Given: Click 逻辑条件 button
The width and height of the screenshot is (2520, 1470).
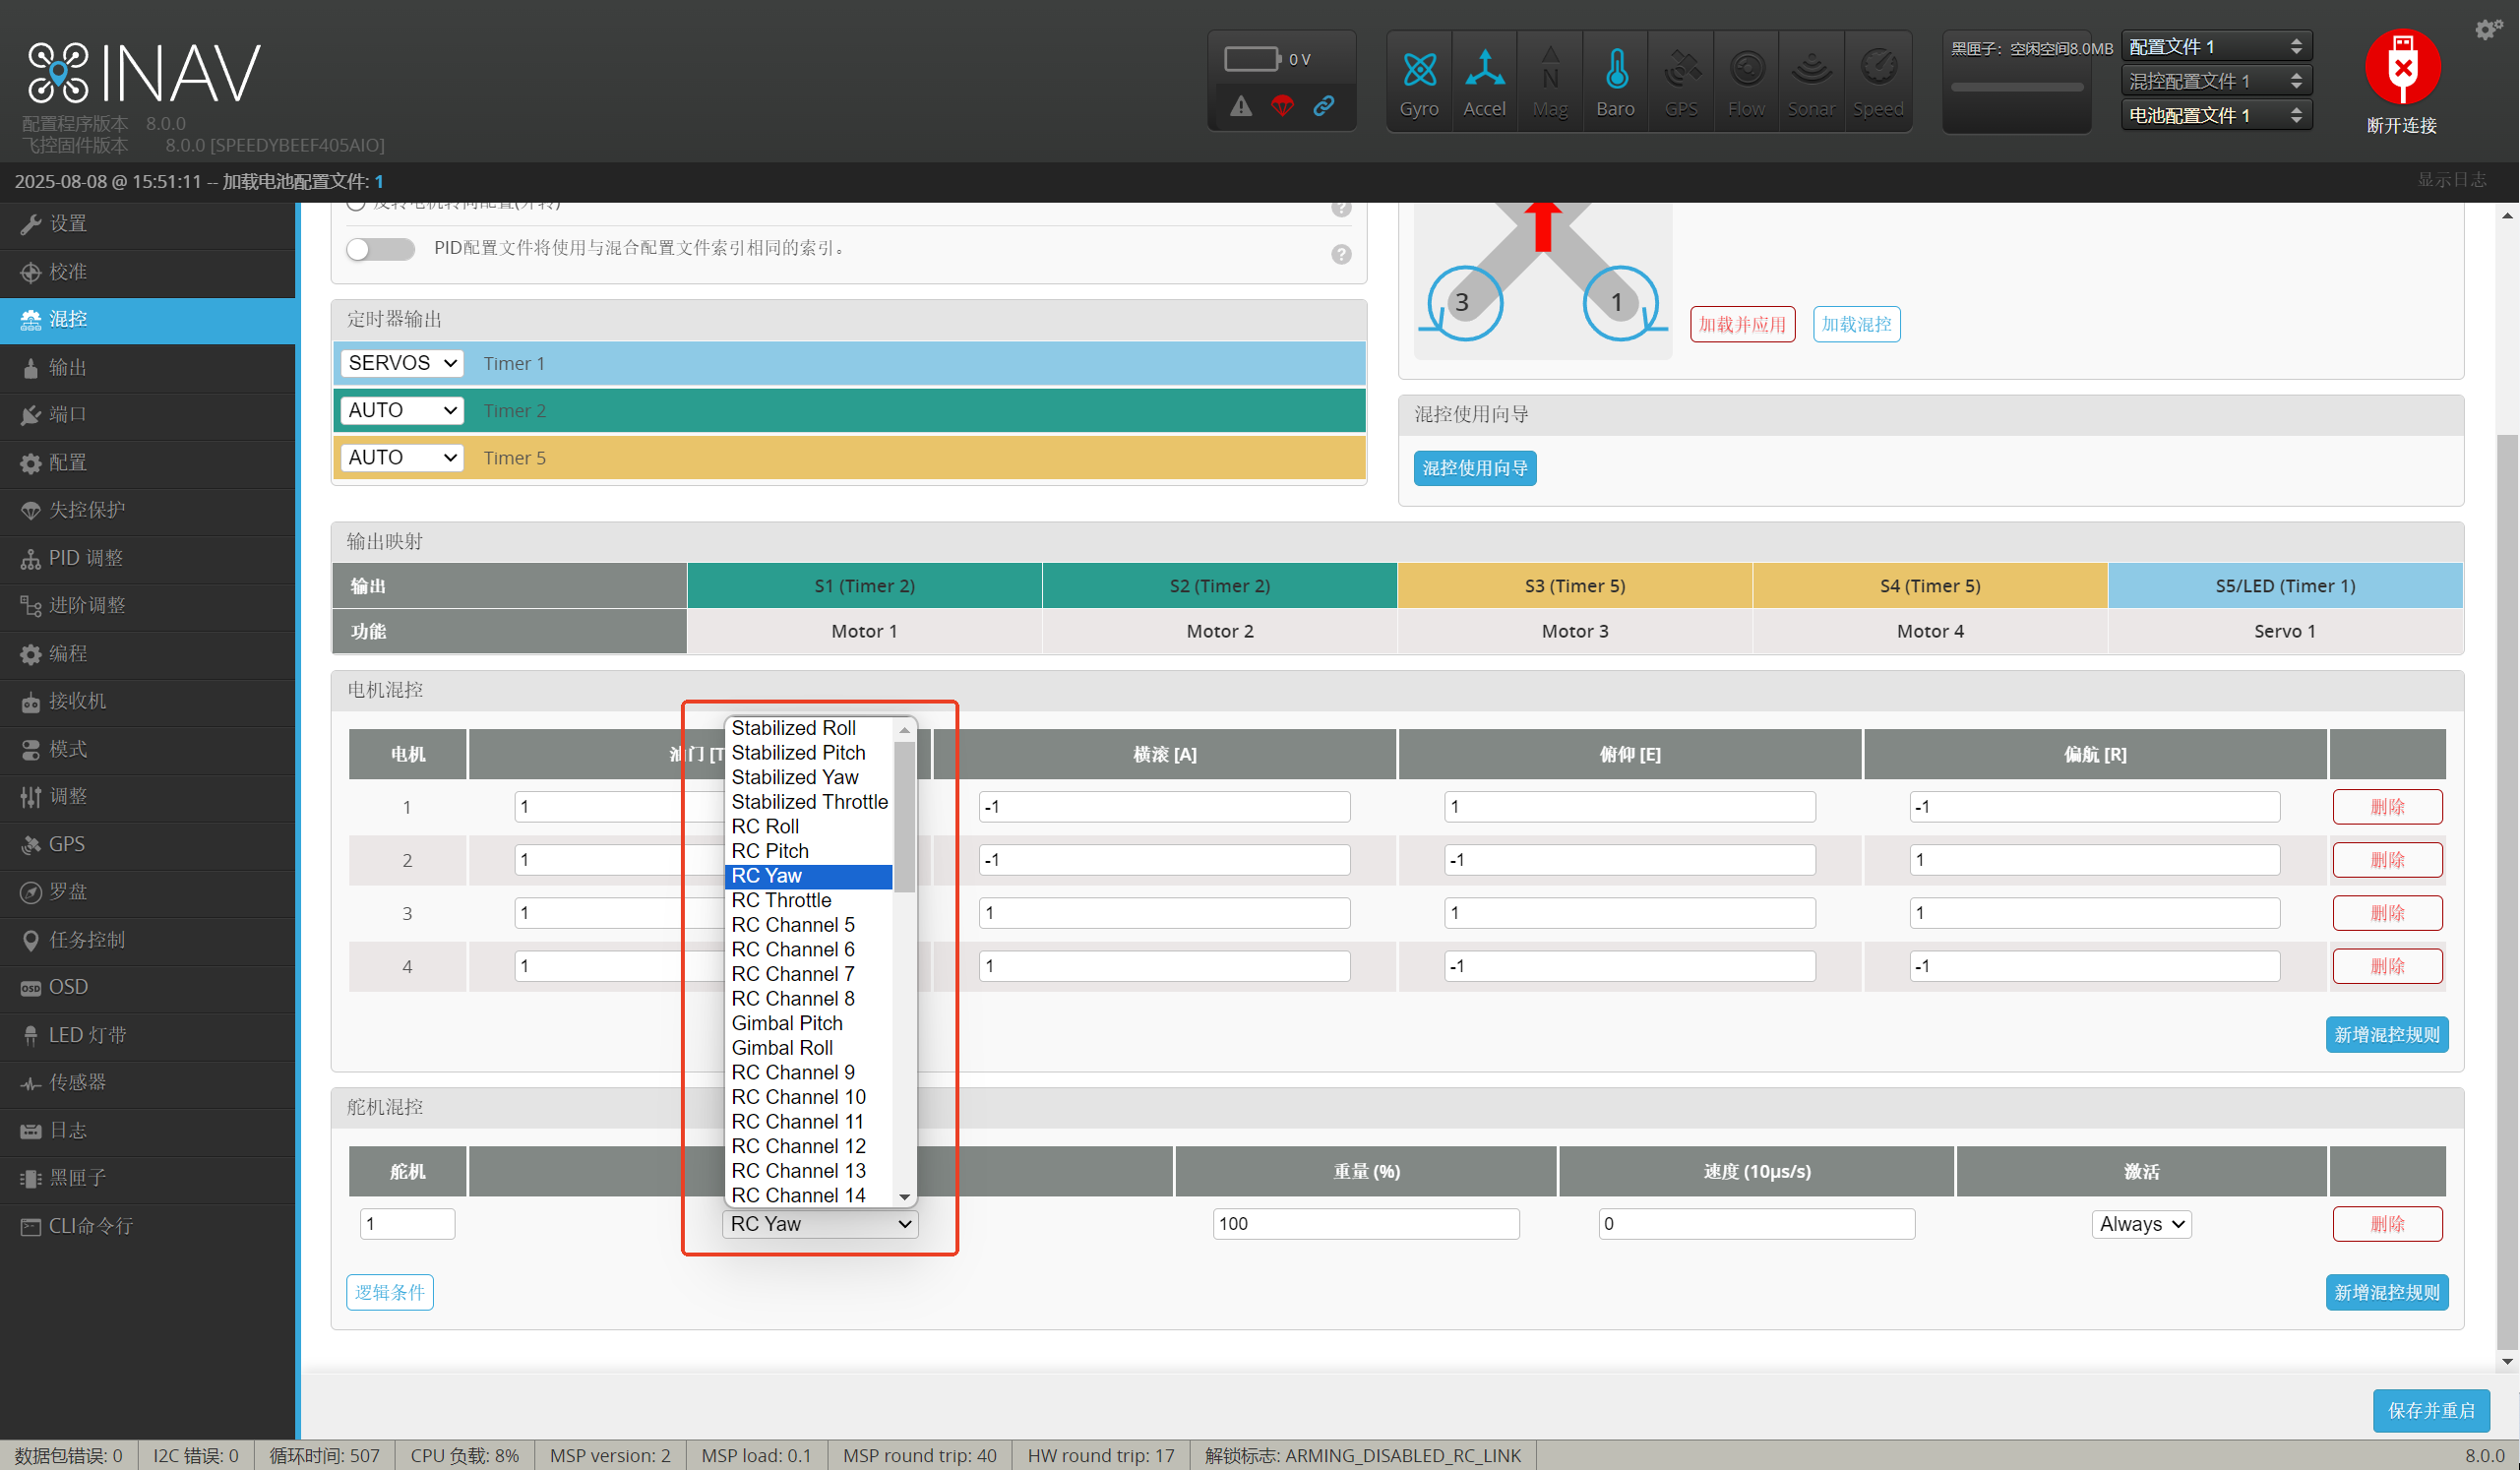Looking at the screenshot, I should click(390, 1292).
